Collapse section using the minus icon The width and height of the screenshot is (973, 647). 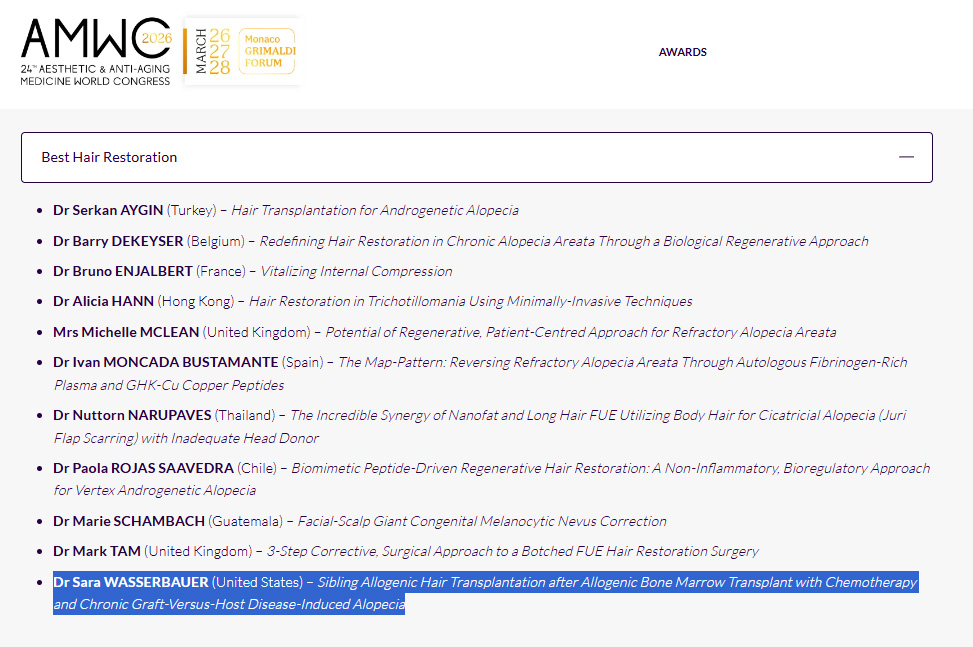click(x=906, y=157)
